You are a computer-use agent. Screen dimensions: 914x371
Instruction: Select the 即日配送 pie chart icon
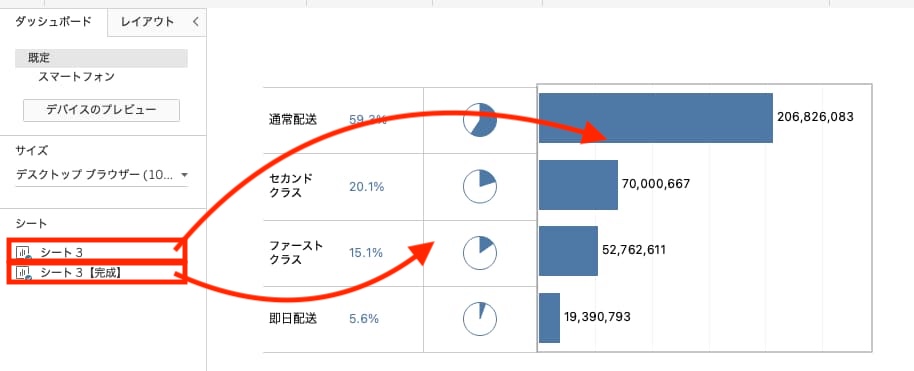tap(480, 319)
